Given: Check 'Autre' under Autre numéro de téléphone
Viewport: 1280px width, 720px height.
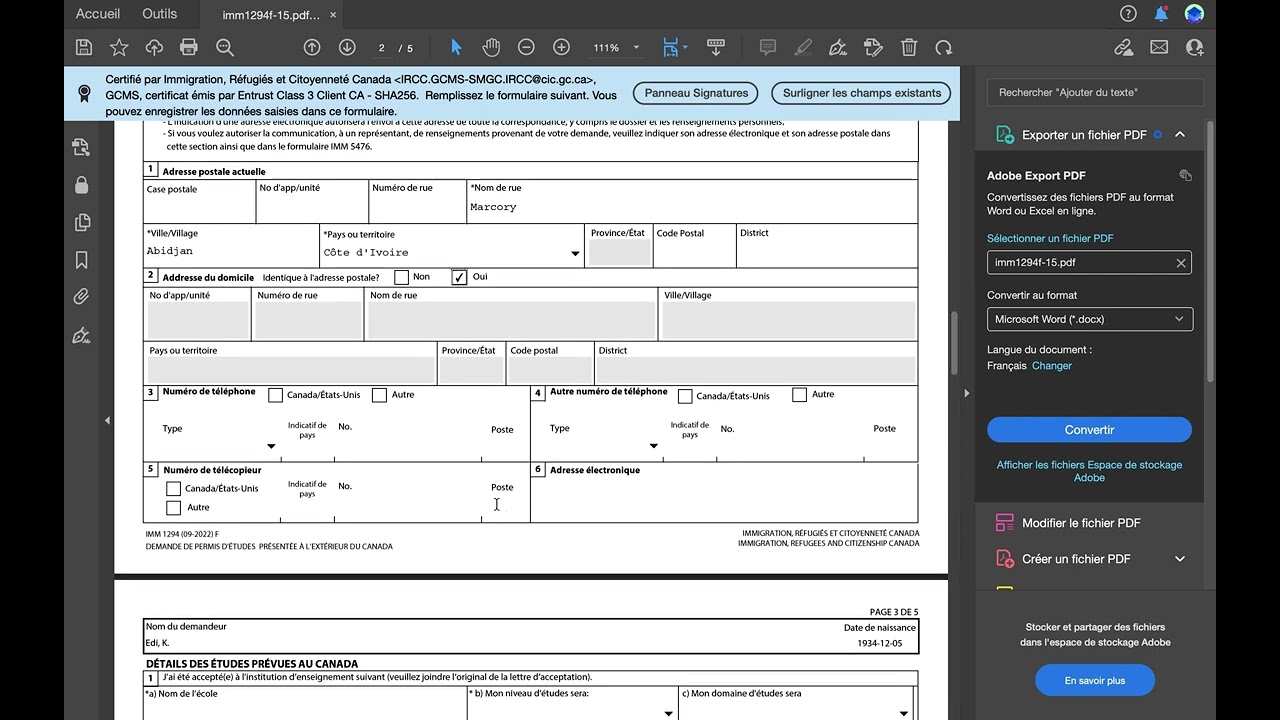Looking at the screenshot, I should 799,395.
